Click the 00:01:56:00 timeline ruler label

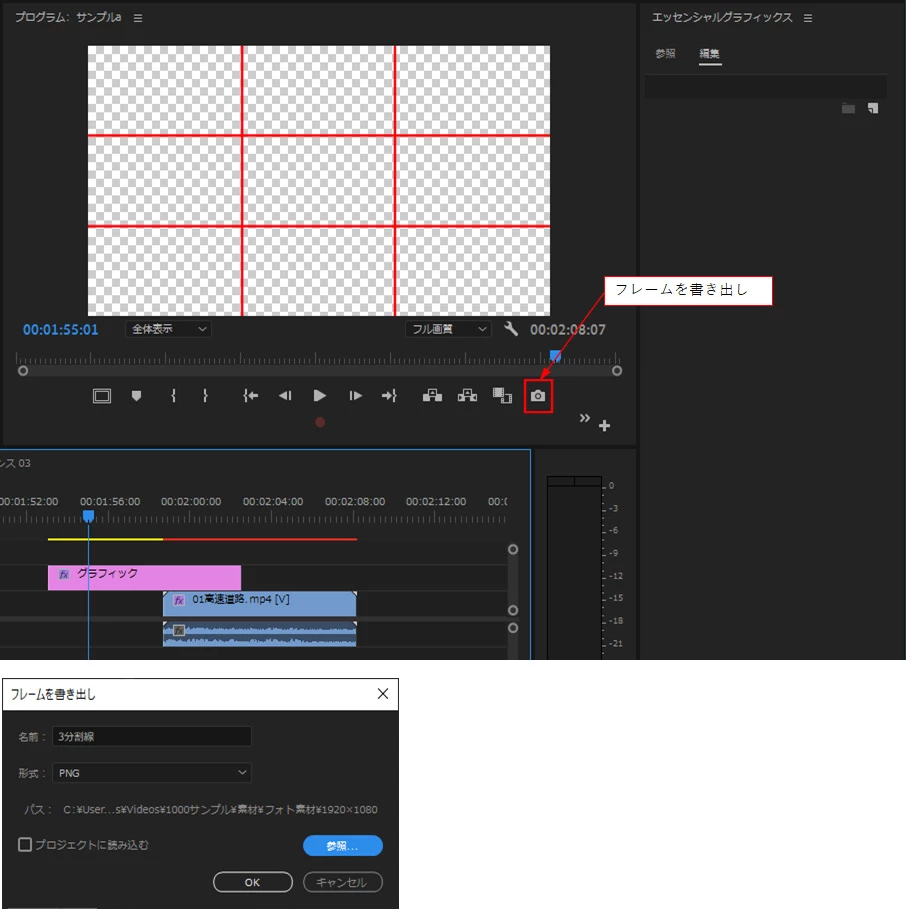[110, 501]
